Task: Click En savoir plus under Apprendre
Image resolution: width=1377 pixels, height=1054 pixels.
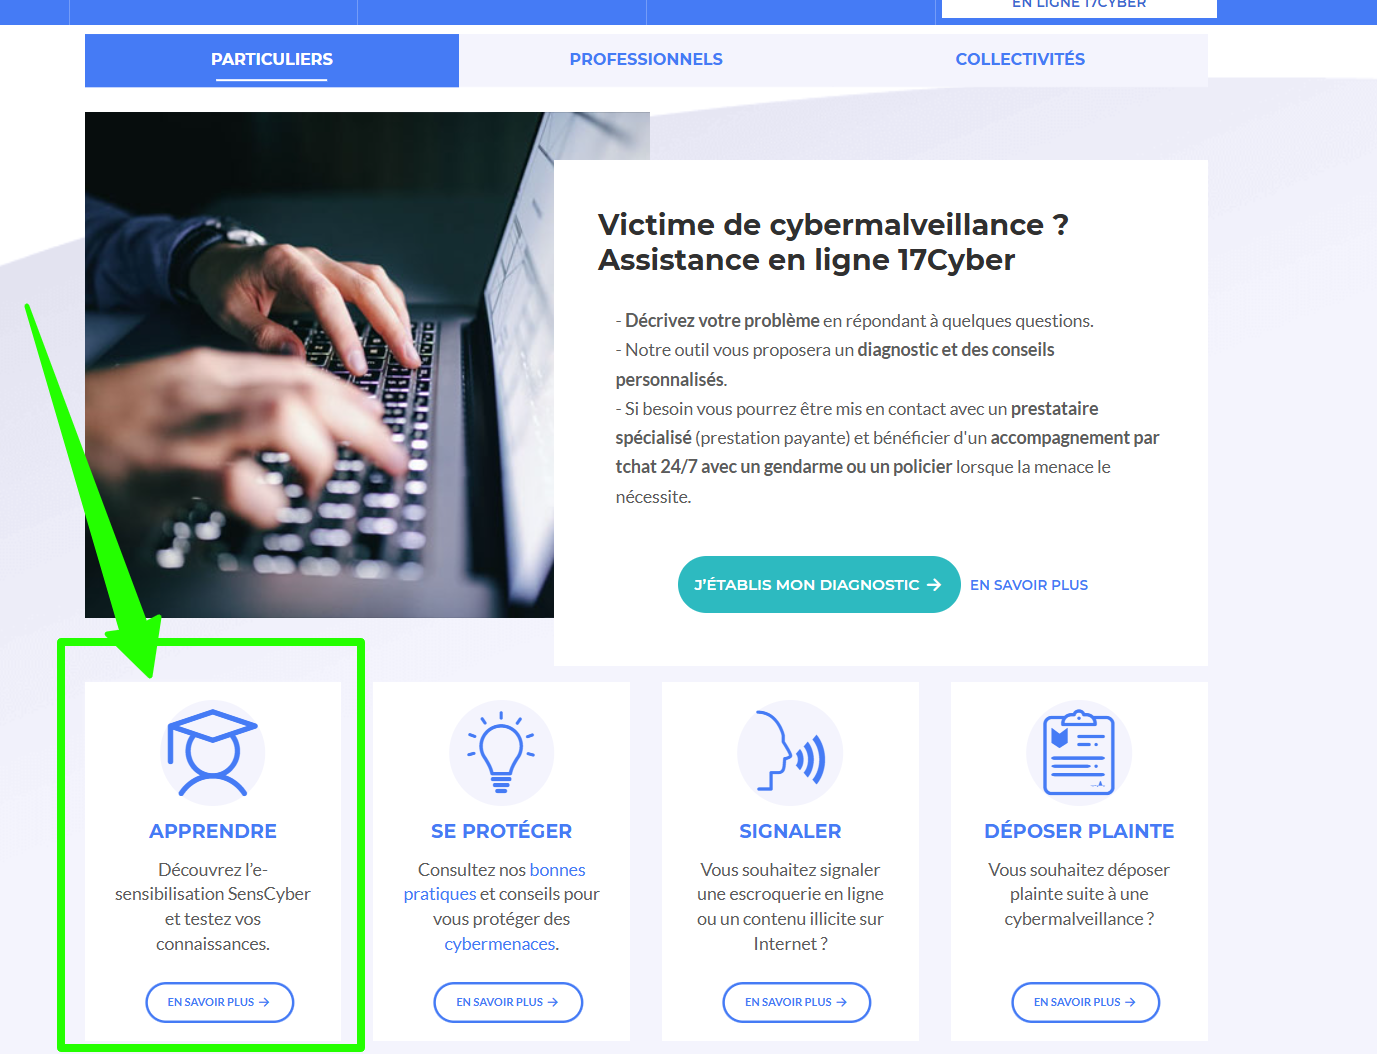Action: pyautogui.click(x=220, y=1002)
